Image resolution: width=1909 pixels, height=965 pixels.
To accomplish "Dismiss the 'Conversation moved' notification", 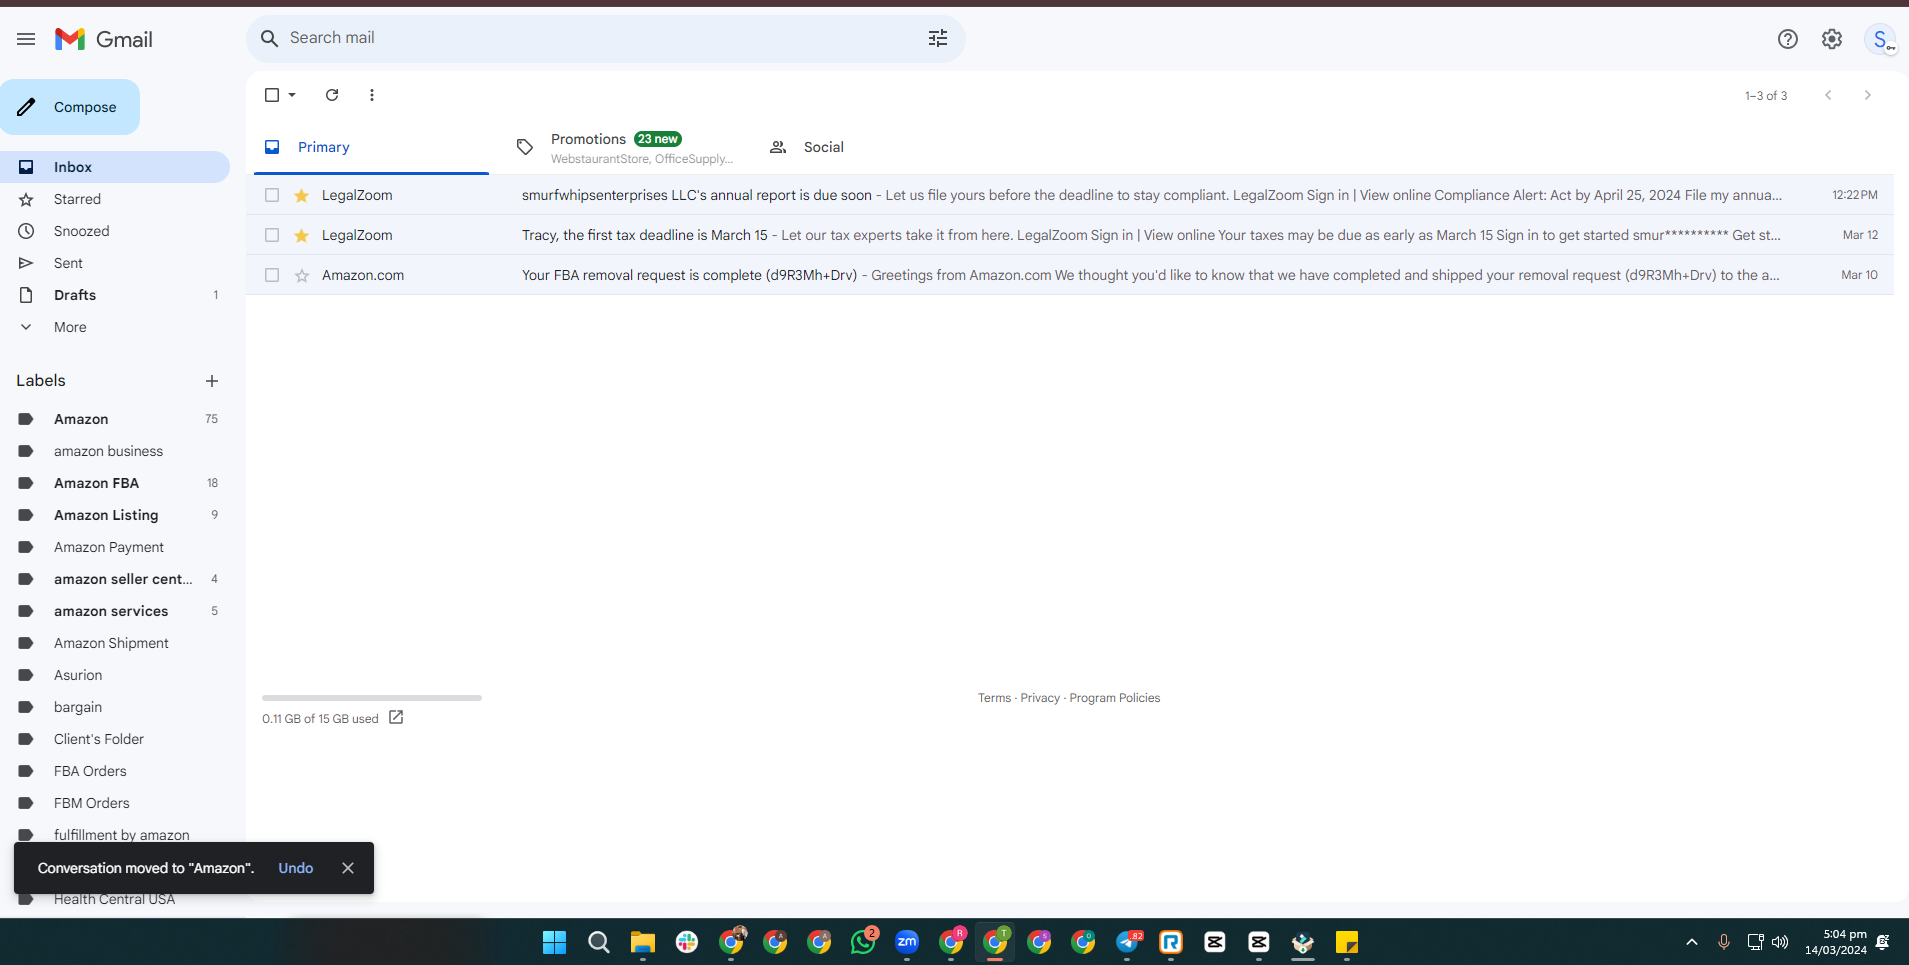I will click(348, 868).
